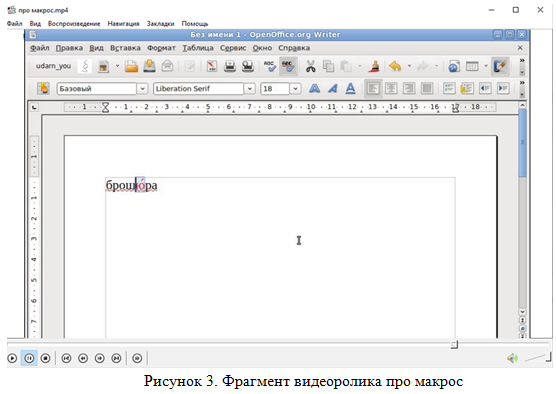This screenshot has width=556, height=394.
Task: Click the udarn_you macro toolbar button
Action: 53,66
